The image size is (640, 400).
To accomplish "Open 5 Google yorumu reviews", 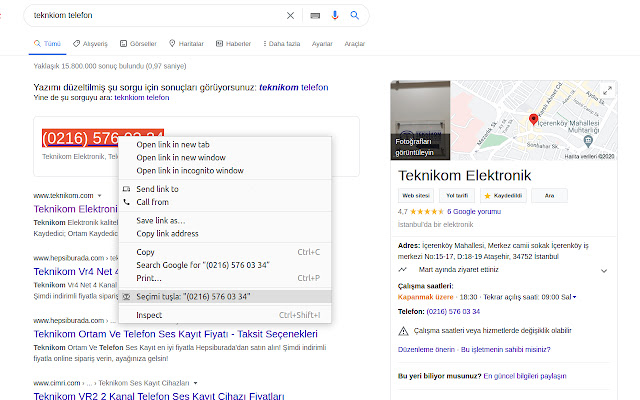I will click(x=474, y=211).
